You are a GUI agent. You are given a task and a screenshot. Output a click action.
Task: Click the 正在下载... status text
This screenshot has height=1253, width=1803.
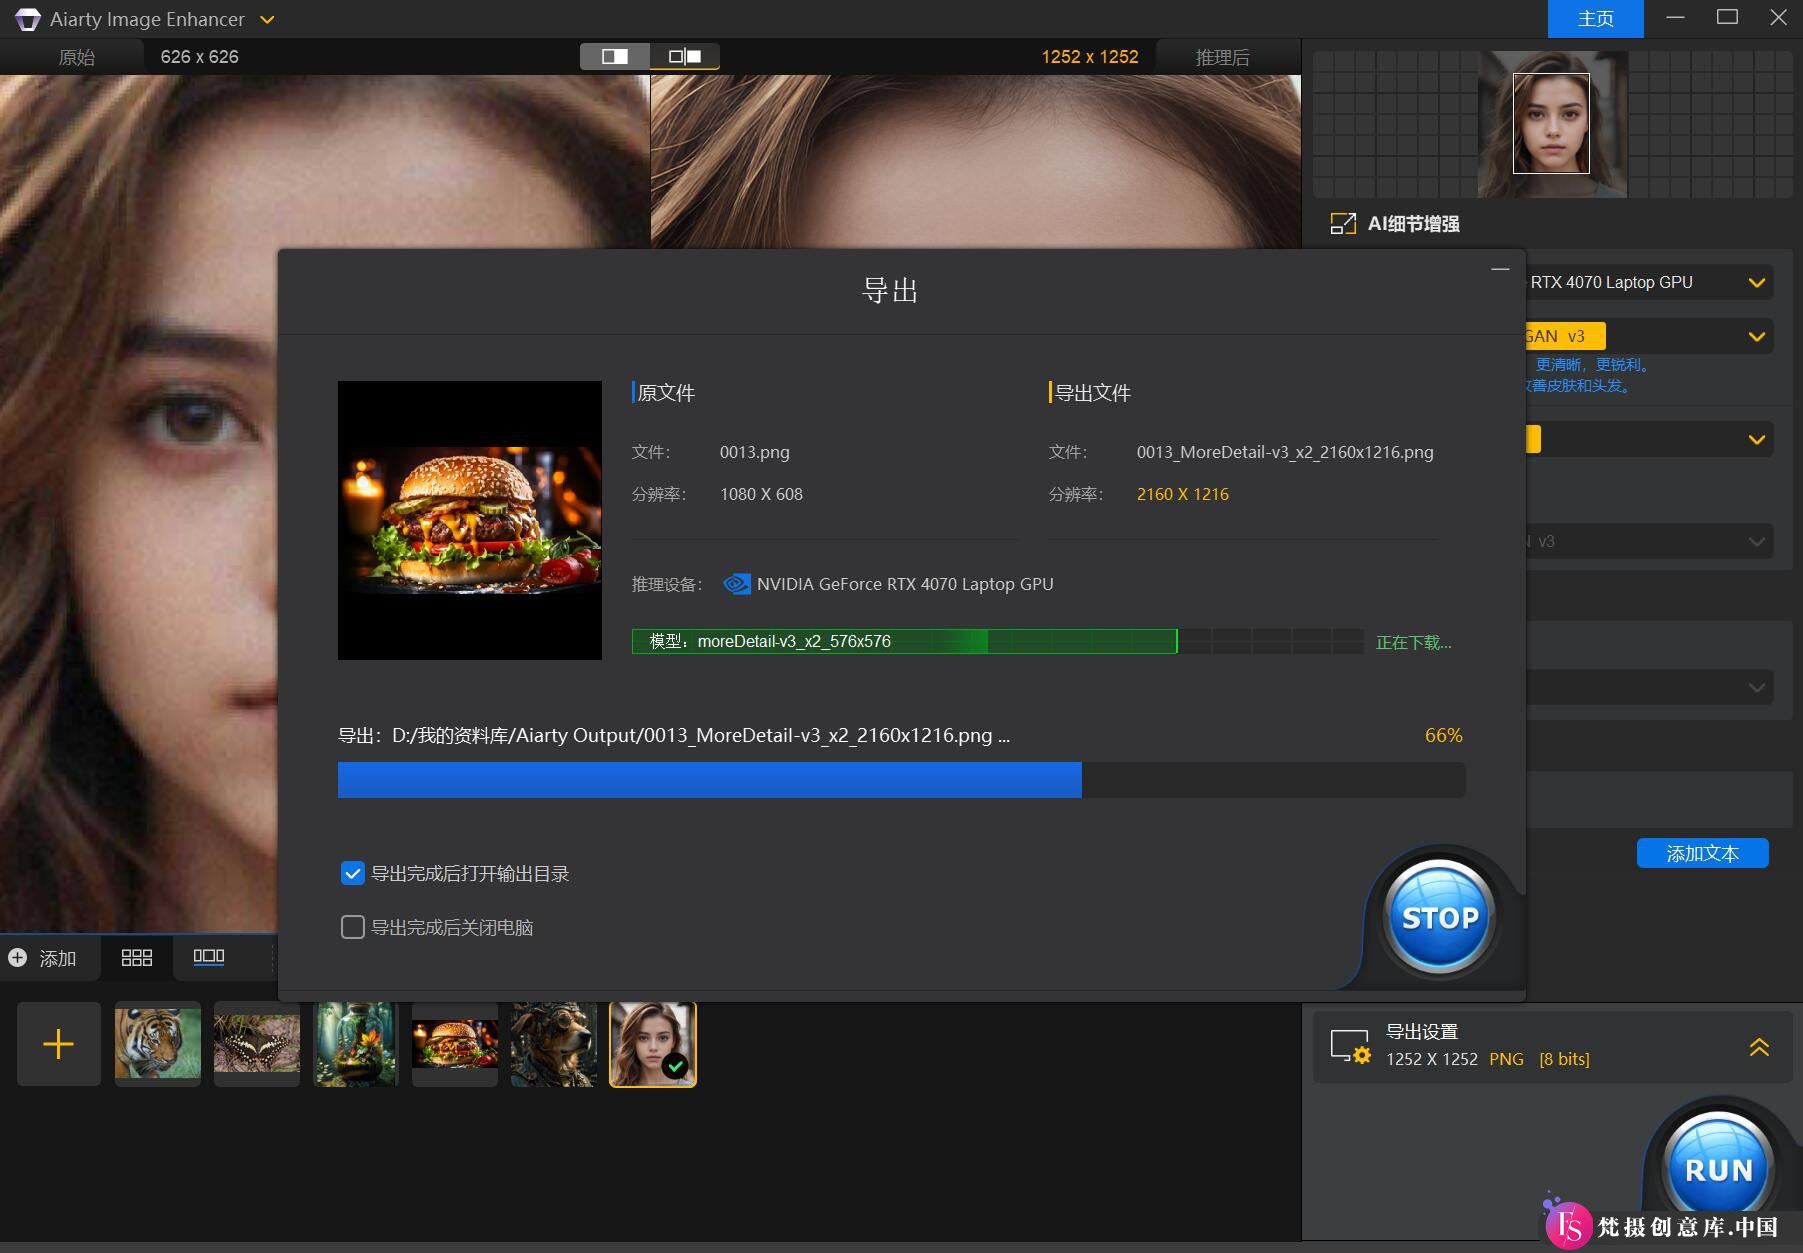[x=1414, y=642]
